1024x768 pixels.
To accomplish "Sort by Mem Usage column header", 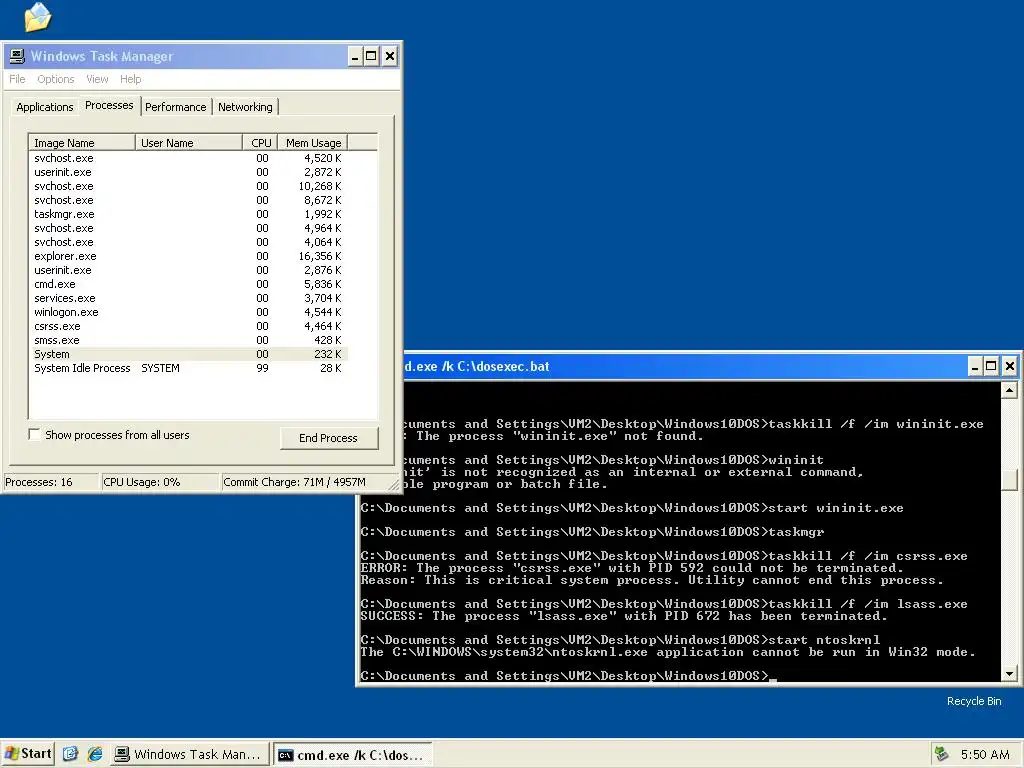I will coord(313,143).
